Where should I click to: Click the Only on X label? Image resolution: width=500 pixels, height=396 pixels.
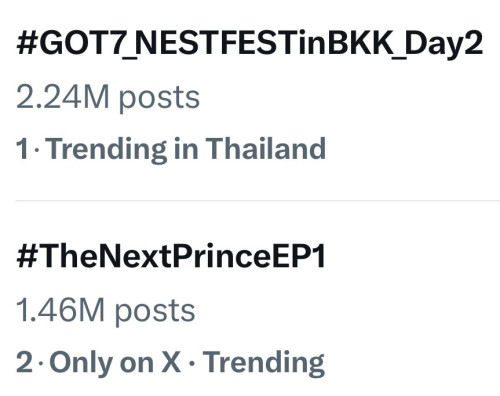(x=115, y=362)
